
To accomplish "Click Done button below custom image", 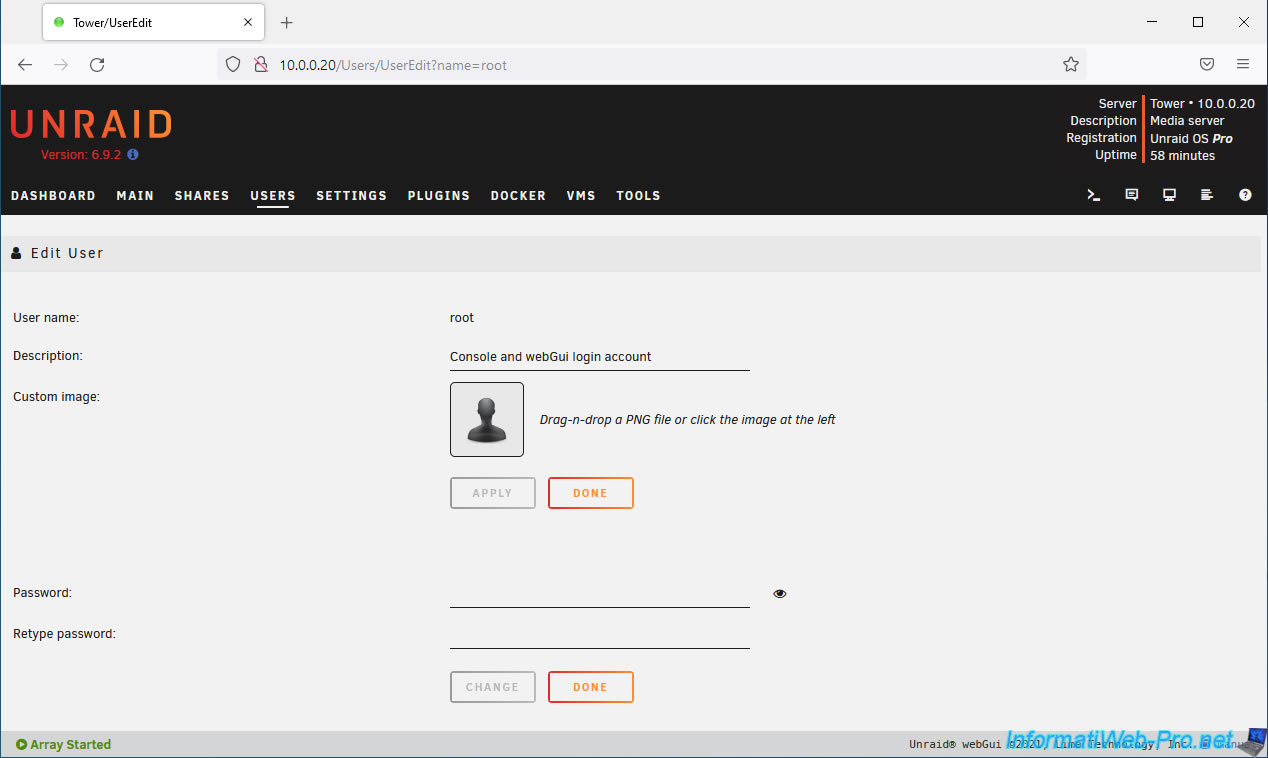I will (x=590, y=493).
